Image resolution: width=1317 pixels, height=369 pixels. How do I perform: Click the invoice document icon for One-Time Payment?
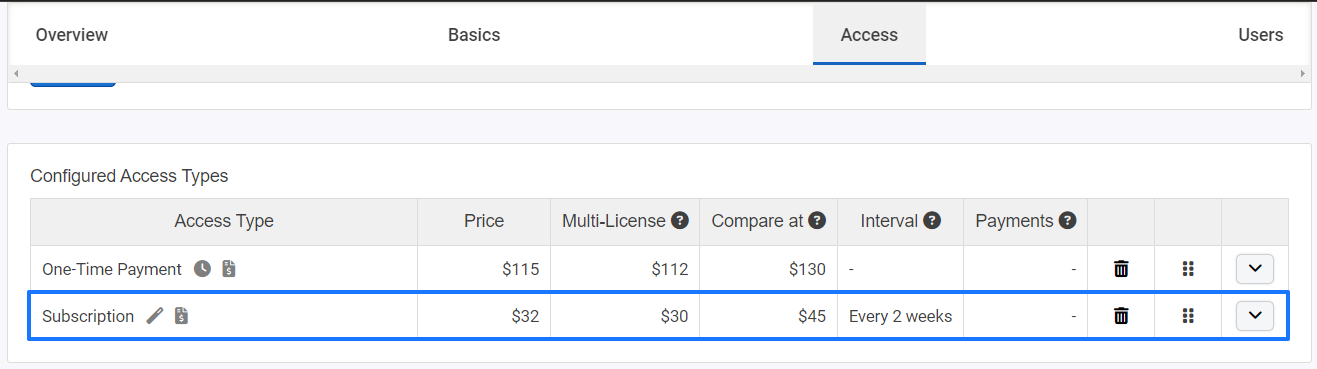click(229, 269)
